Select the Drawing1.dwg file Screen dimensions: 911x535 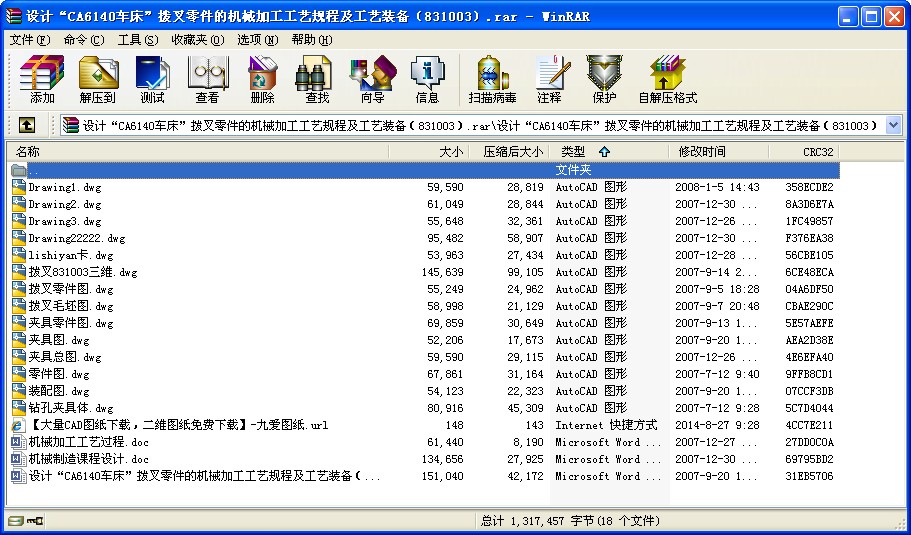[64, 187]
